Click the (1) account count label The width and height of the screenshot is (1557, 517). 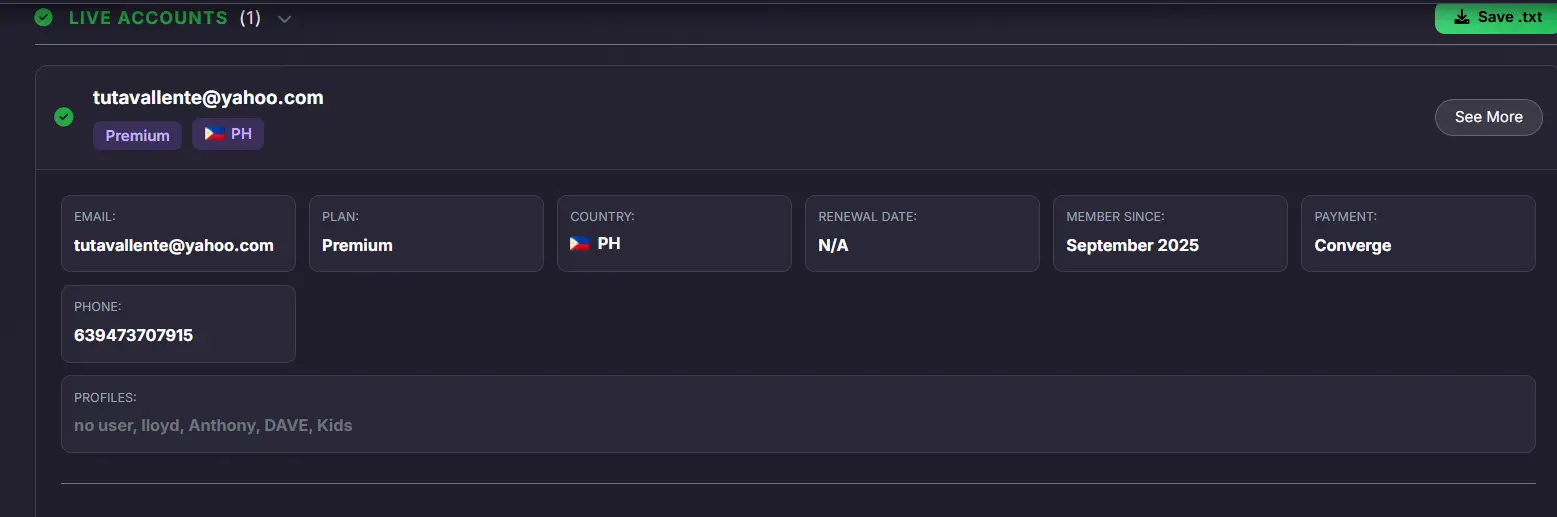[250, 18]
